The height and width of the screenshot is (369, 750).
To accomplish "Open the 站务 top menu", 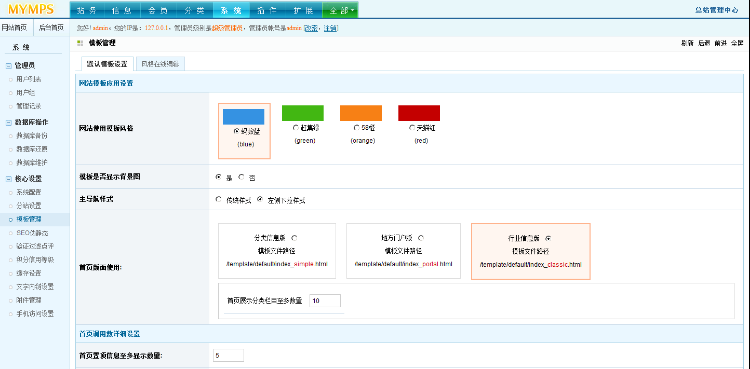I will coord(87,10).
